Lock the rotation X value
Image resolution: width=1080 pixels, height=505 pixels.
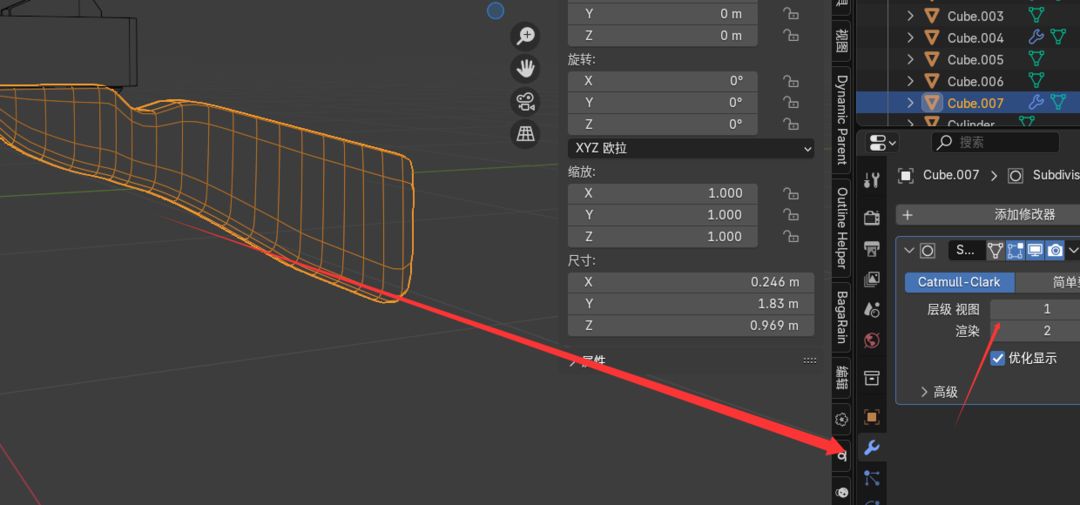pos(791,81)
